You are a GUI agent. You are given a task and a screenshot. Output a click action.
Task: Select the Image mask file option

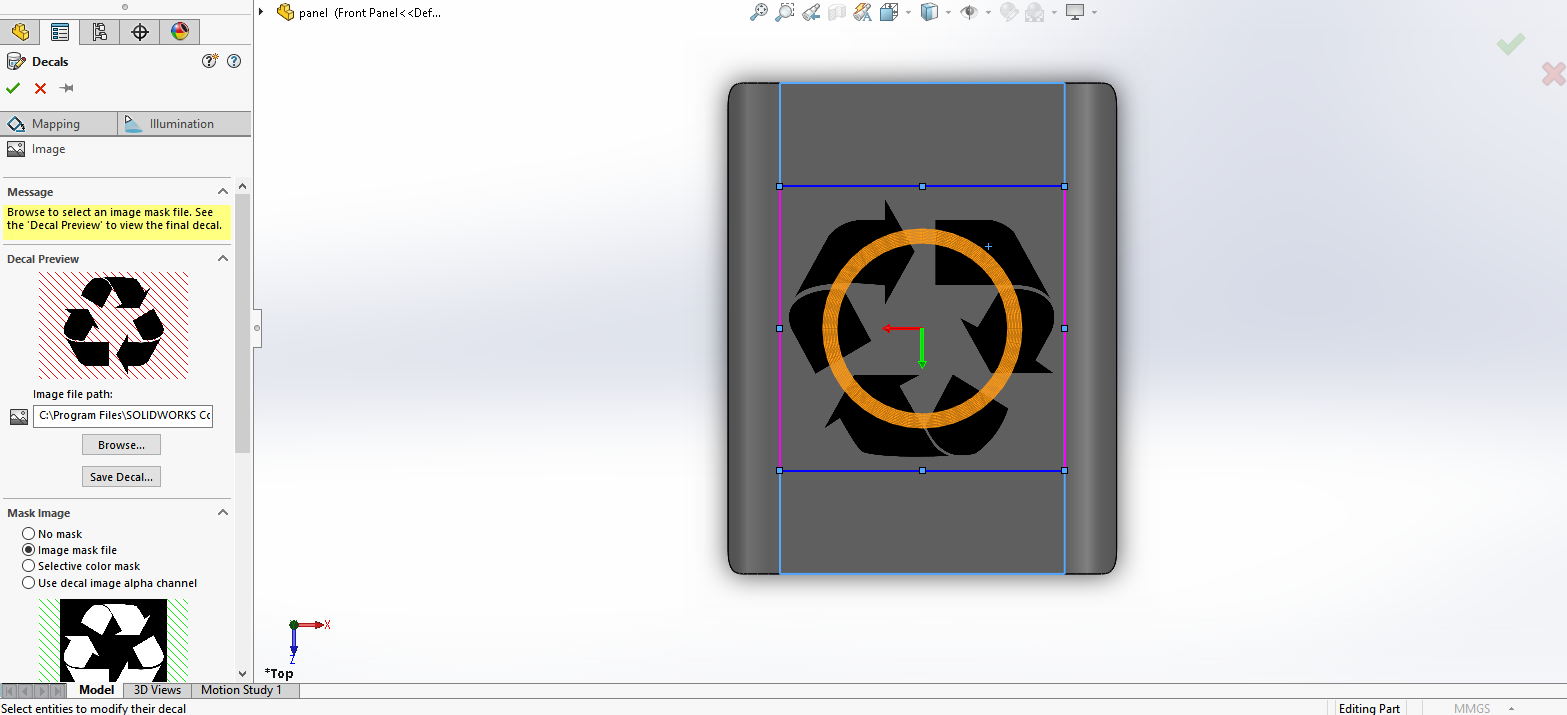click(x=29, y=549)
